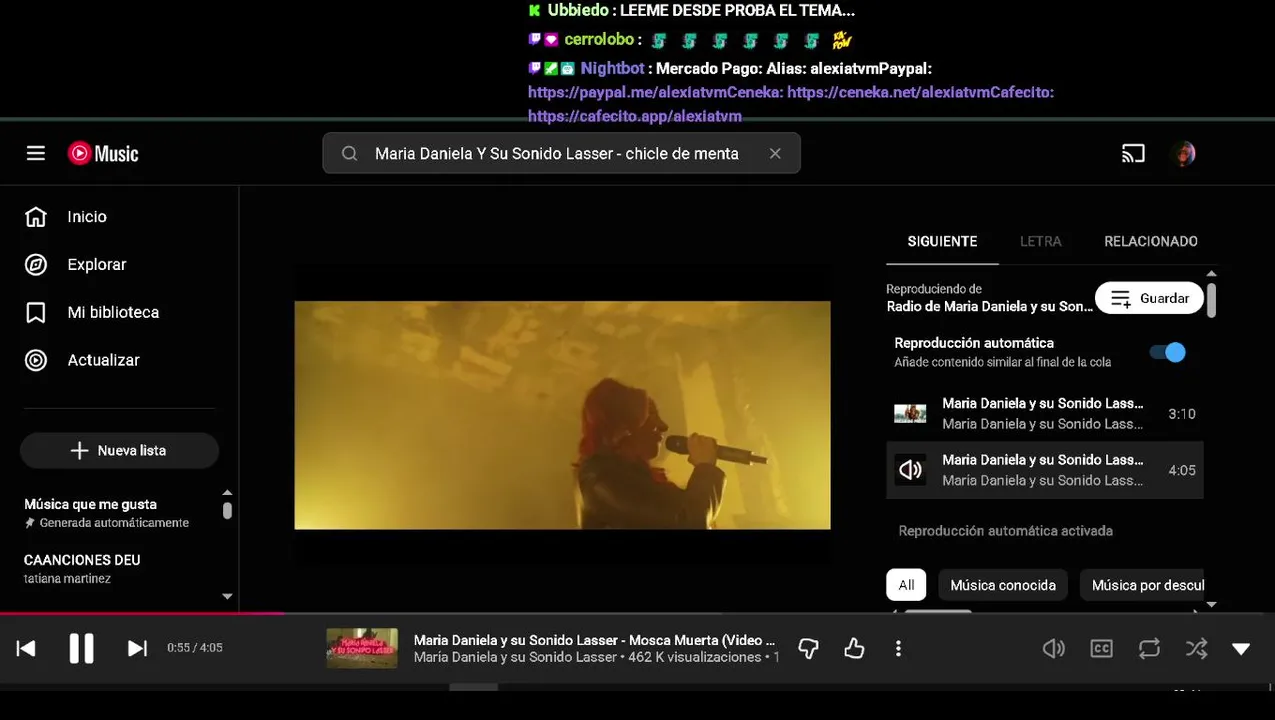
Task: Toggle repeat mode icon
Action: tap(1149, 649)
